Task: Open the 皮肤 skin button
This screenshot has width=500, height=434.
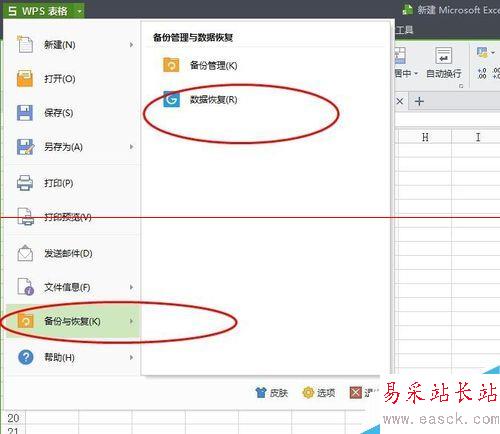Action: click(x=271, y=393)
